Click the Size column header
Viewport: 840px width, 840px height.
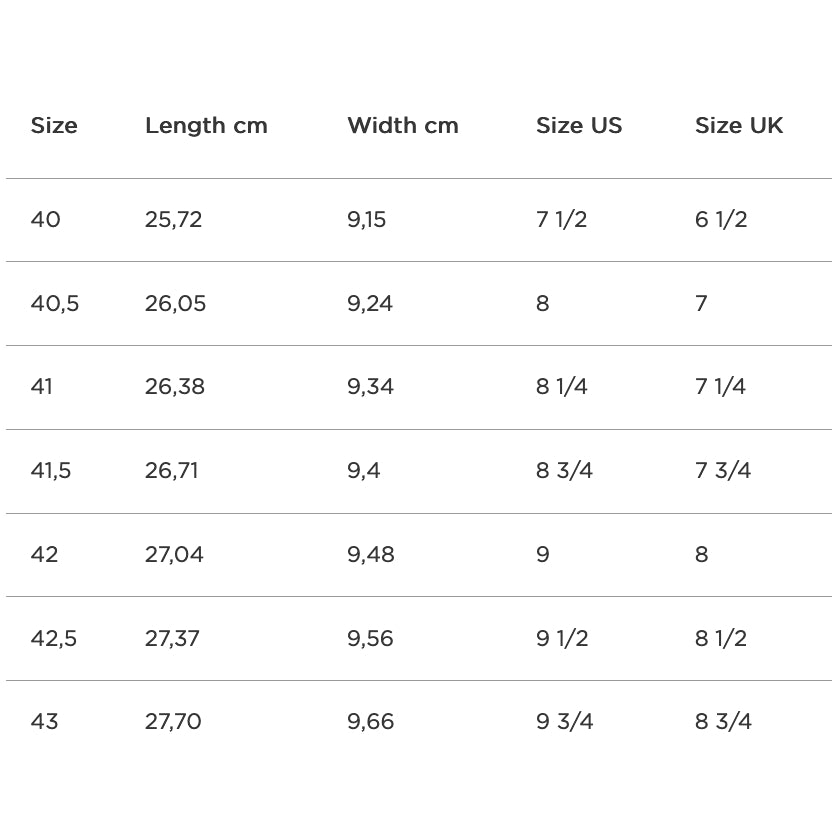click(54, 126)
